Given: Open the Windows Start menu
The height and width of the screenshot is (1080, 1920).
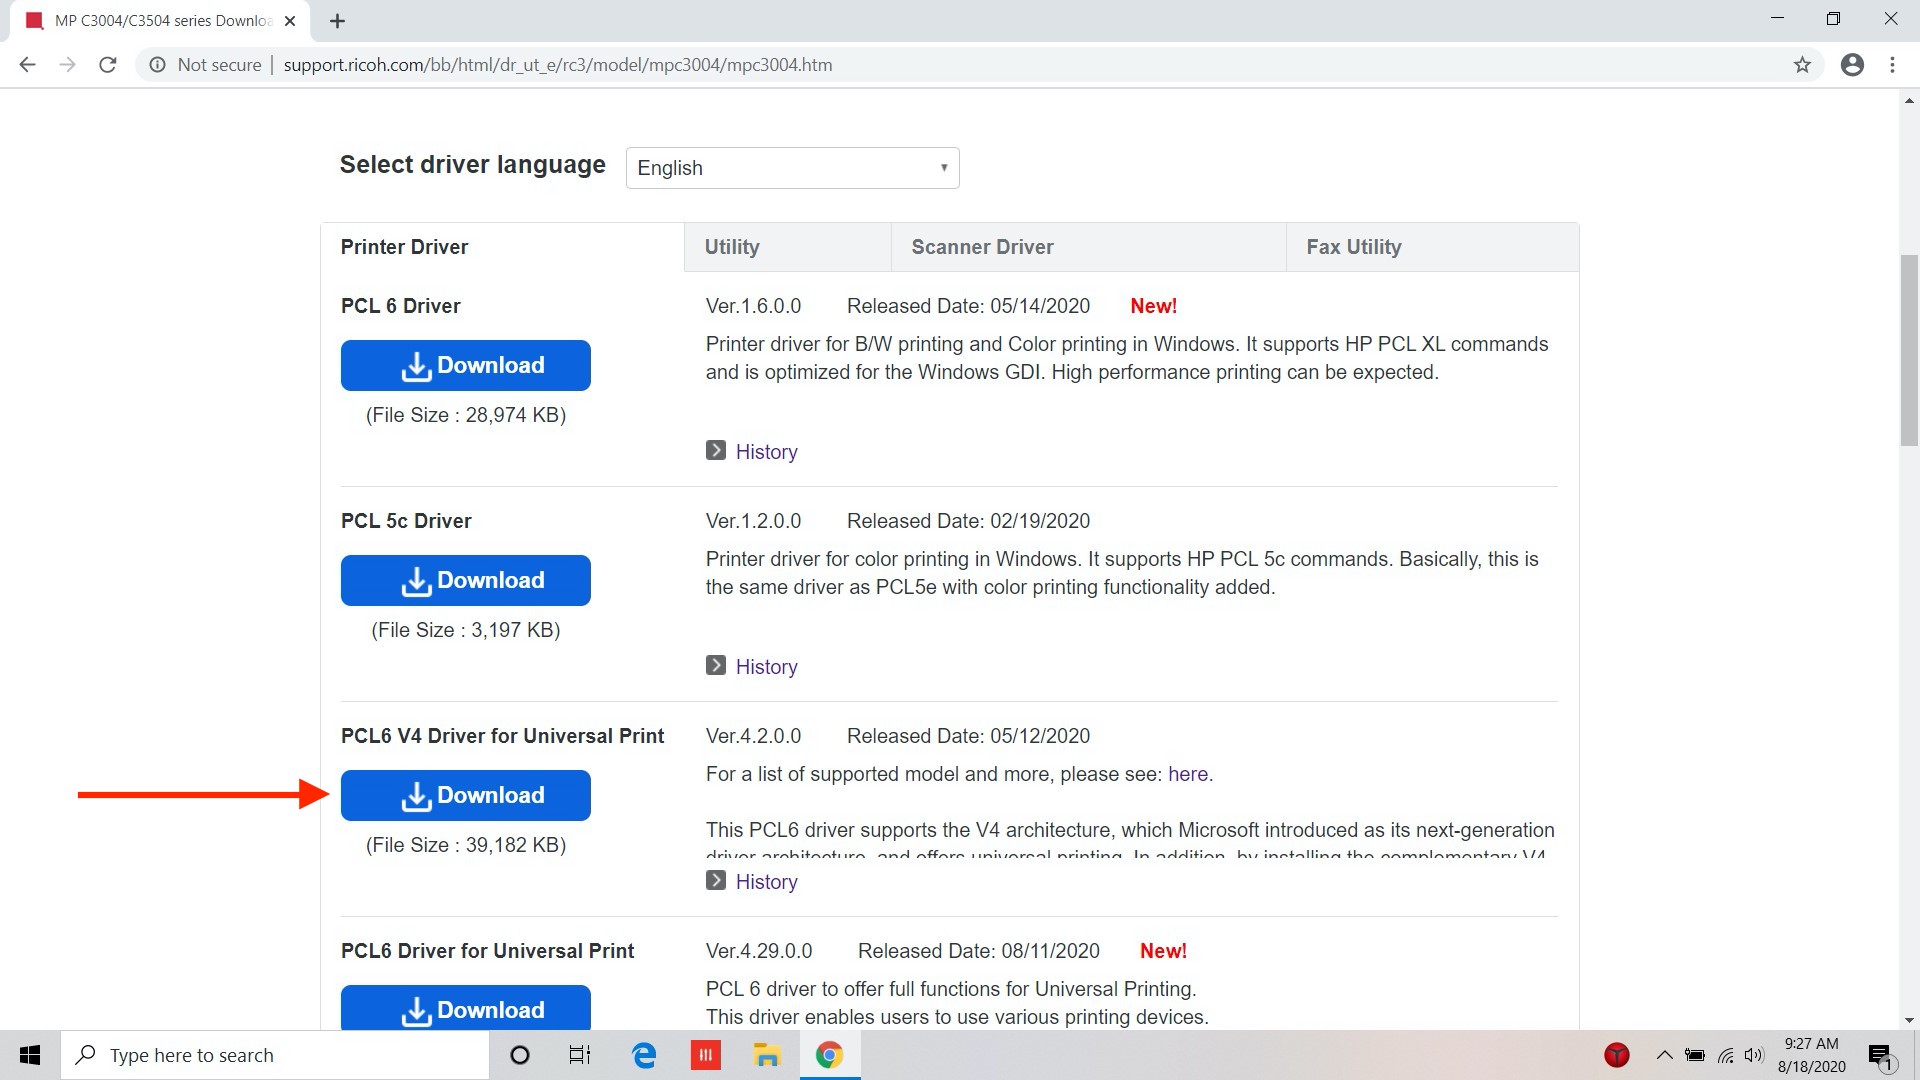Looking at the screenshot, I should point(30,1055).
